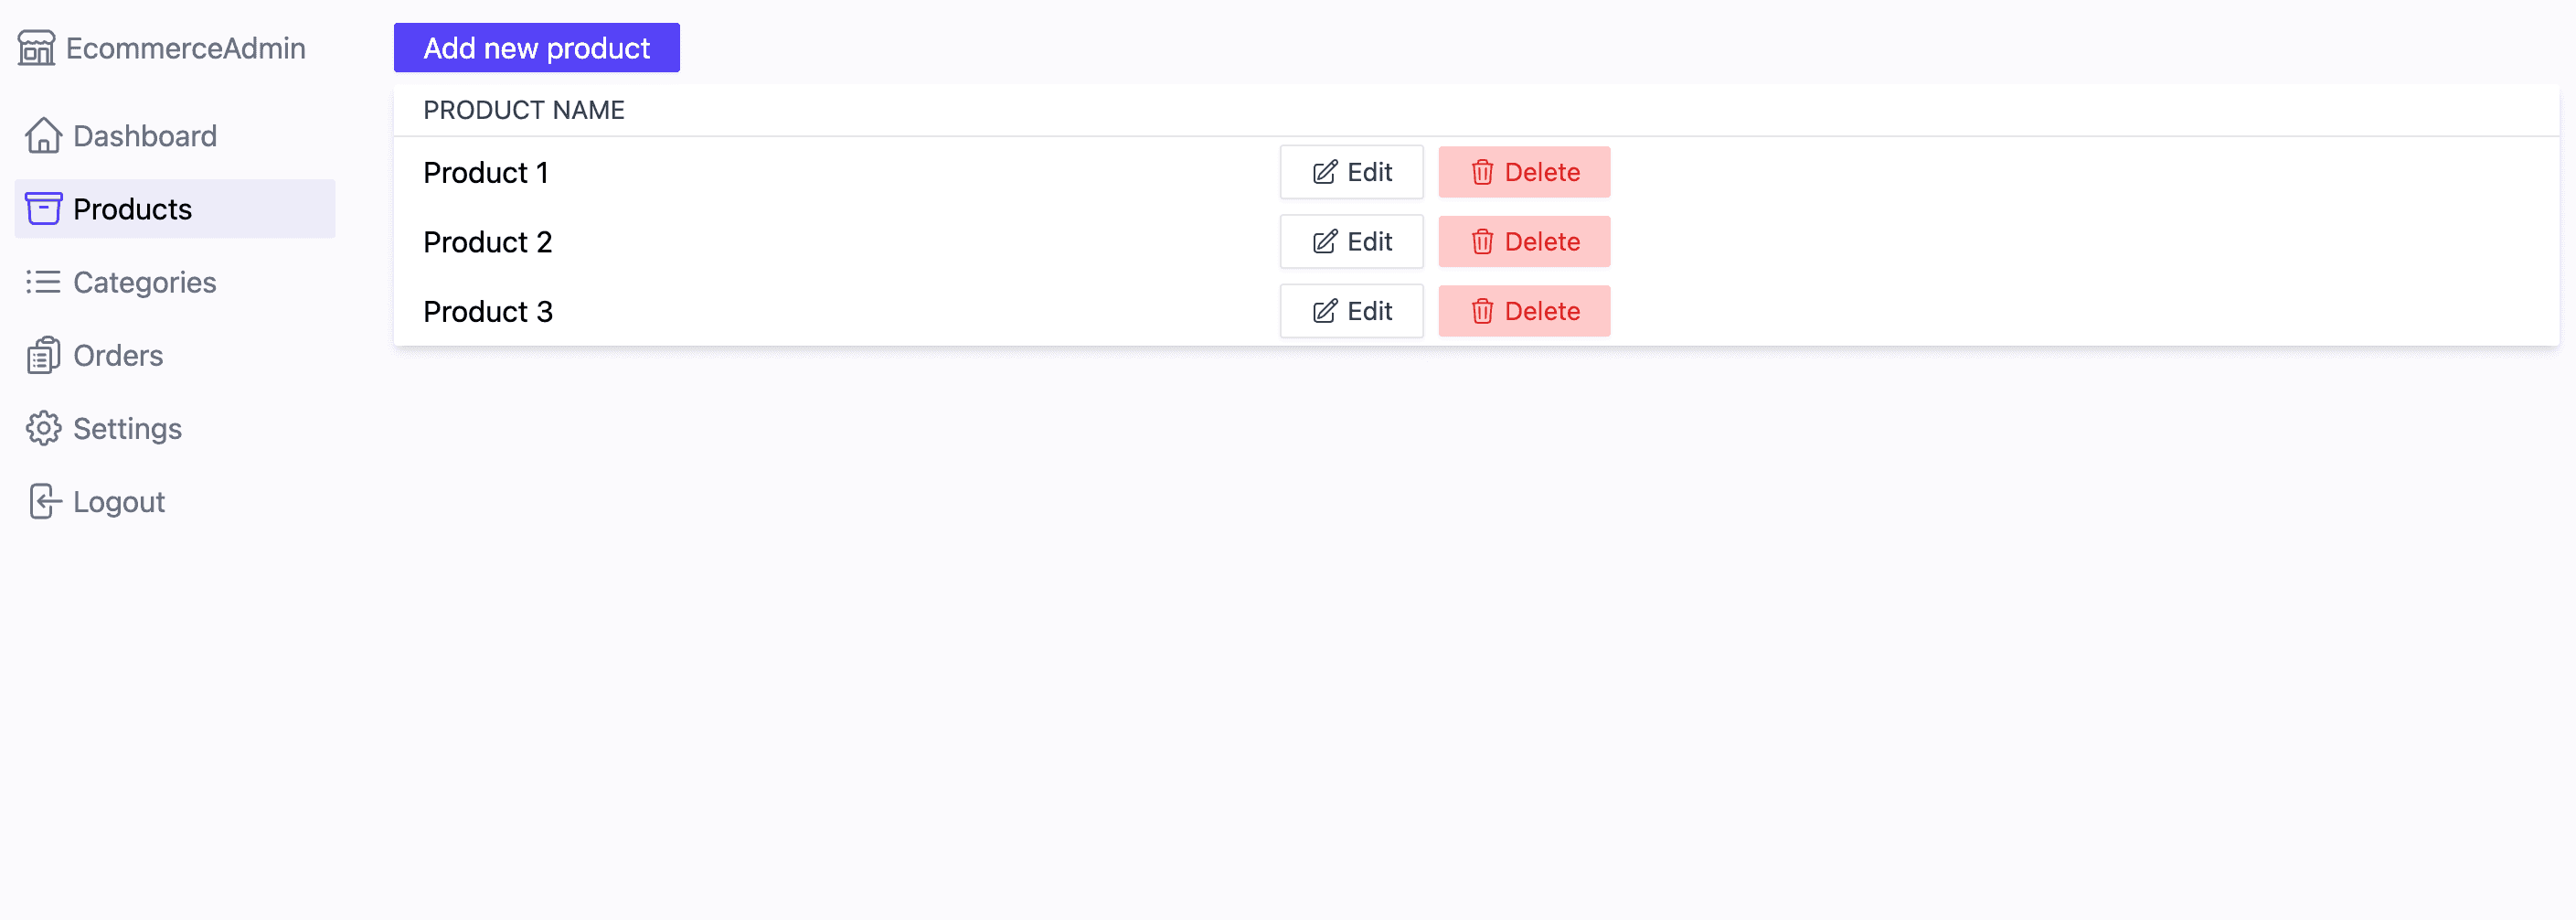Select the Categories list icon
Screen dimensions: 2576x920
[x=44, y=282]
